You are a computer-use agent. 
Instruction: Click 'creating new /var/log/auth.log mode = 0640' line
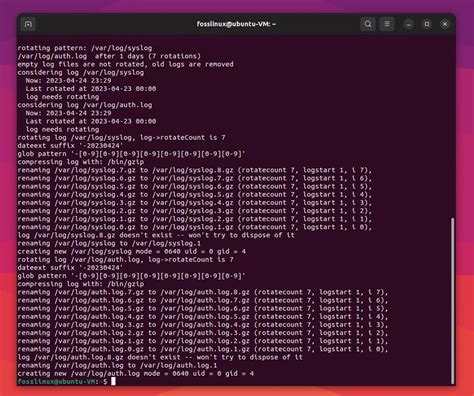pyautogui.click(x=136, y=373)
